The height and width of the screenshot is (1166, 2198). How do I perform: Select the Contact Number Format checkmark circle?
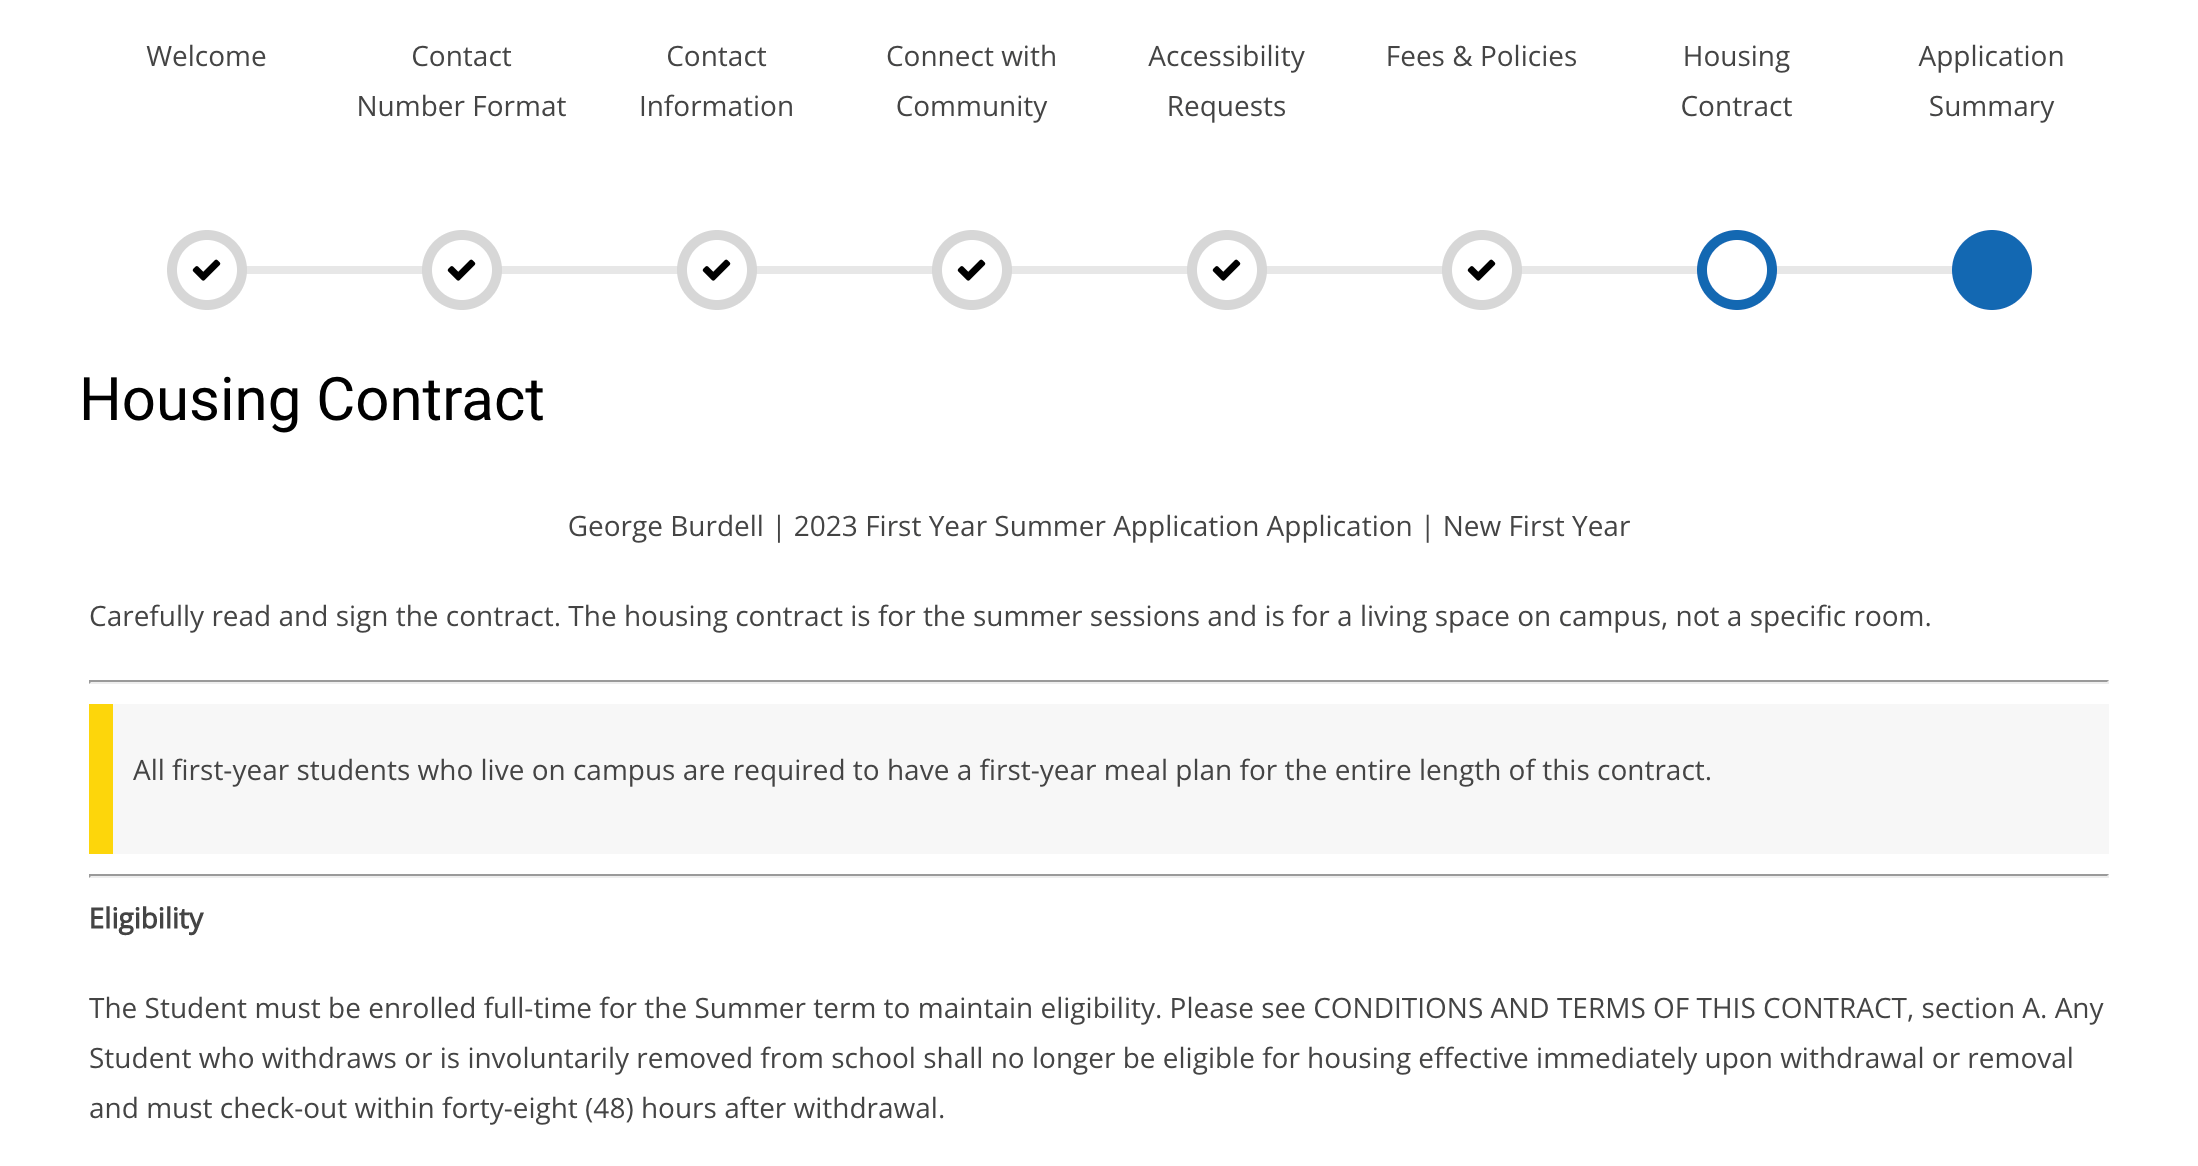461,269
